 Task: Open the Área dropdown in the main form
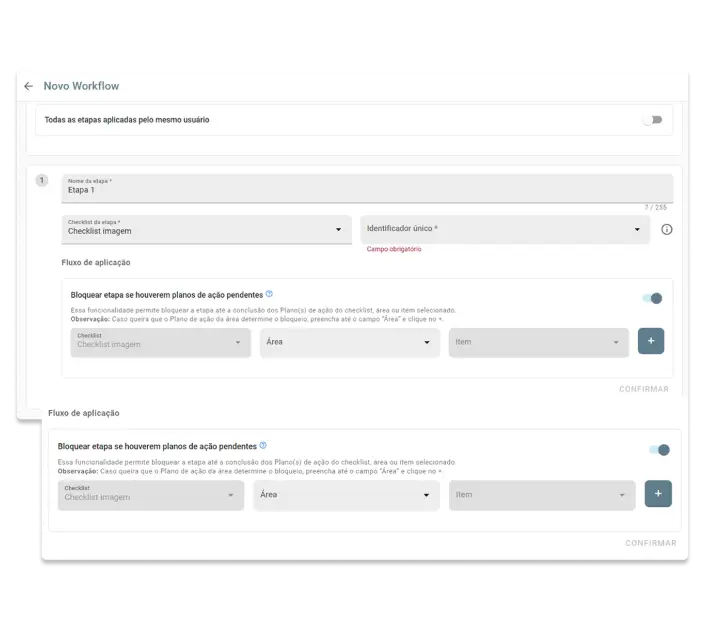click(x=349, y=342)
